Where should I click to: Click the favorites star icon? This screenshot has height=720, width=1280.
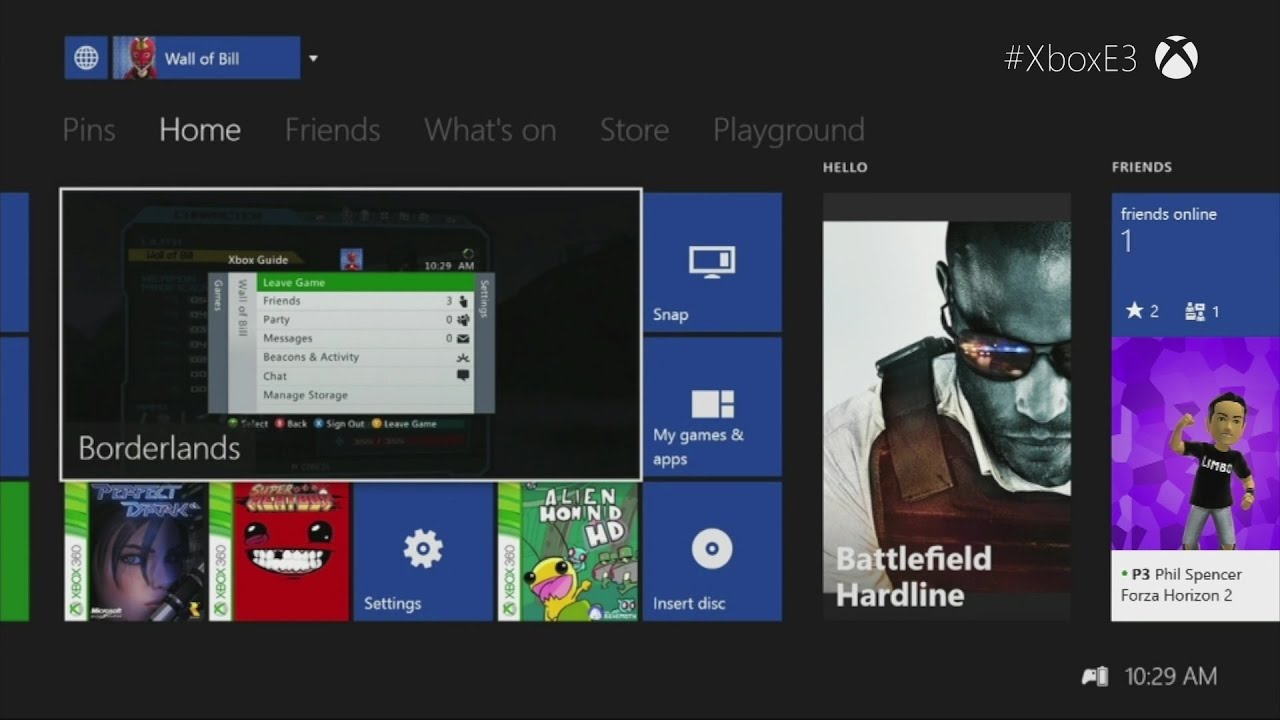(x=1134, y=311)
